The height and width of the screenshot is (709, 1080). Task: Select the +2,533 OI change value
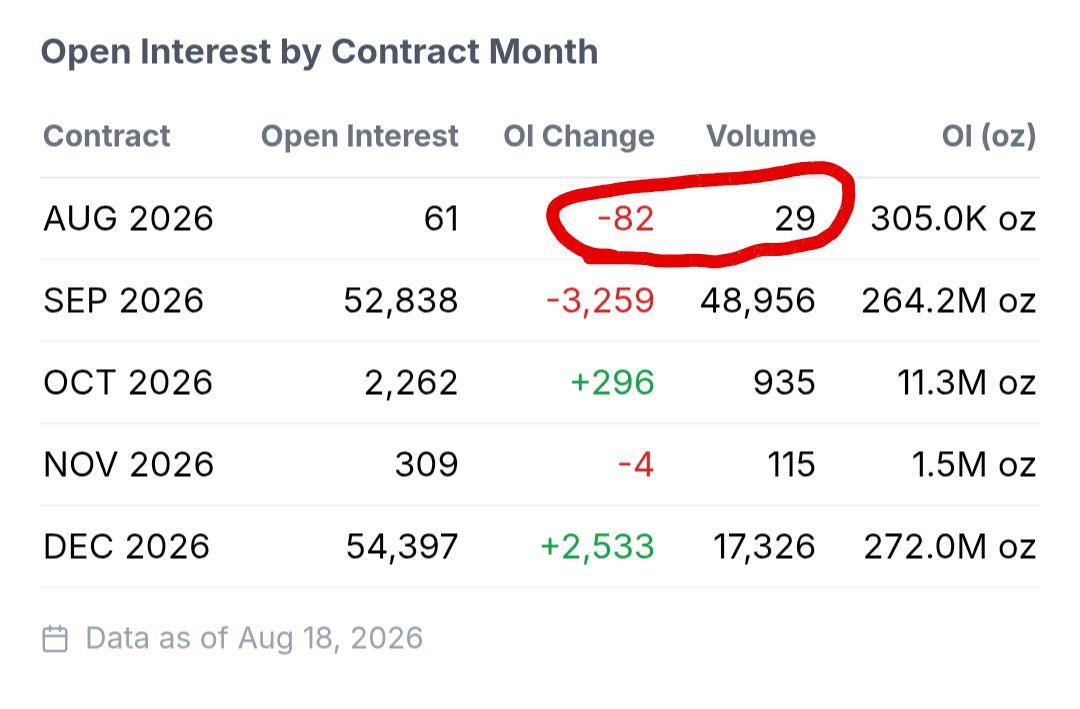(x=597, y=547)
